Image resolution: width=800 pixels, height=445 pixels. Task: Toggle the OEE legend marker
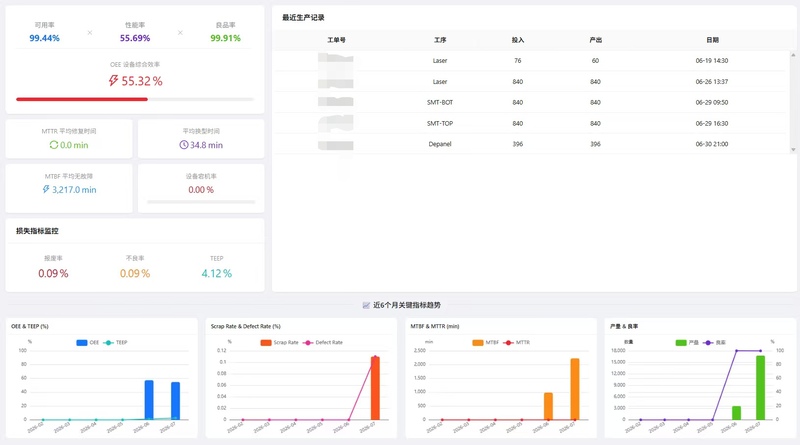coord(82,342)
